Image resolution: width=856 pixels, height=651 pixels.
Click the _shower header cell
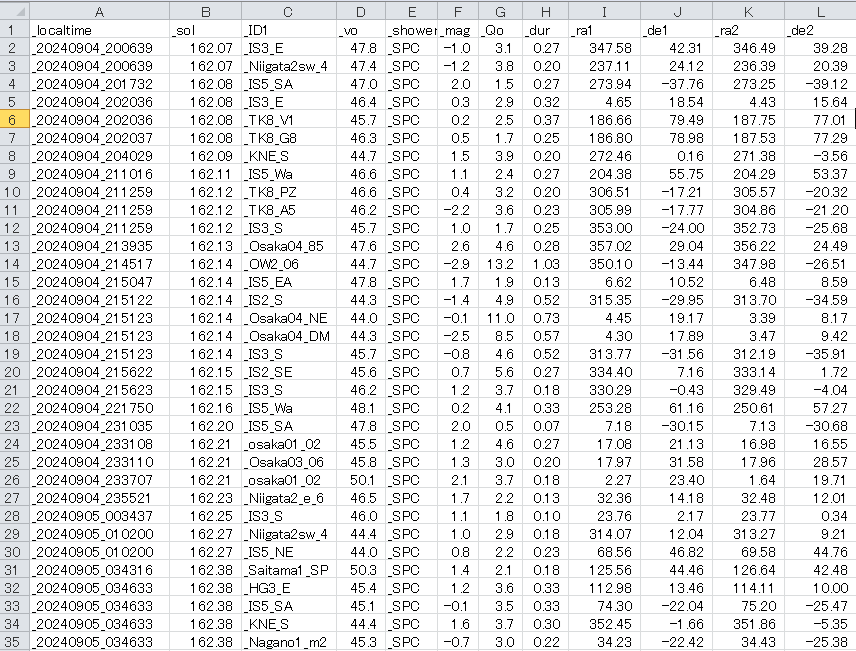412,29
